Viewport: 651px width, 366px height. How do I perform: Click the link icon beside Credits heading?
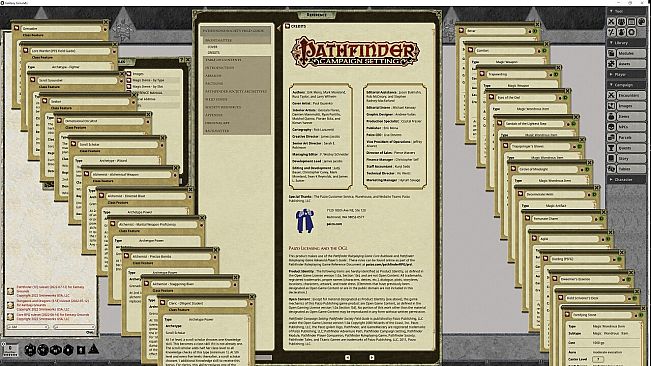point(287,26)
